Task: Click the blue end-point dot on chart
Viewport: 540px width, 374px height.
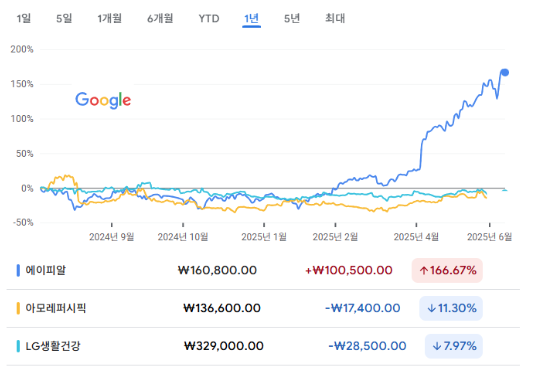Action: [x=505, y=72]
